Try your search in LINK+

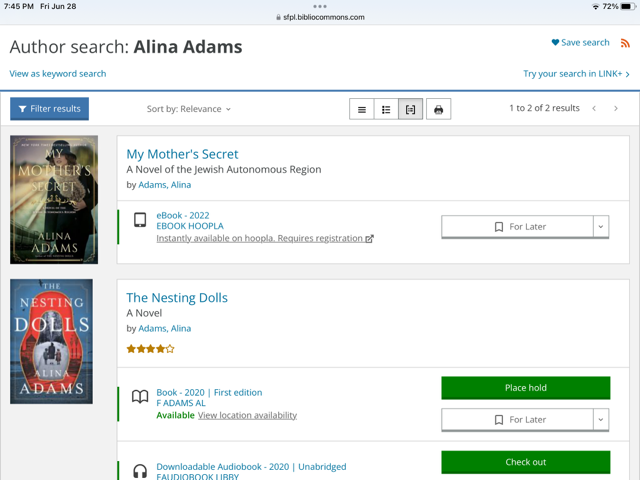point(576,73)
